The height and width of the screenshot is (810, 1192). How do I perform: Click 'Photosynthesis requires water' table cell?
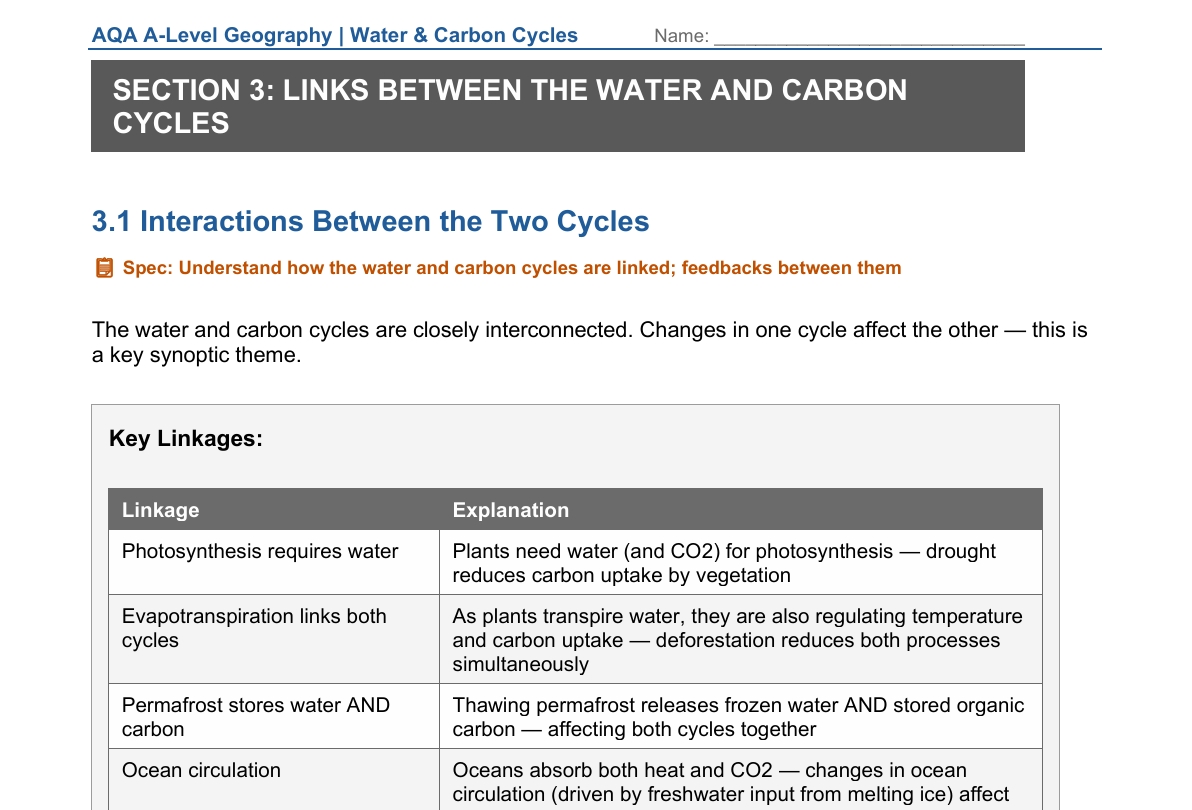click(274, 562)
